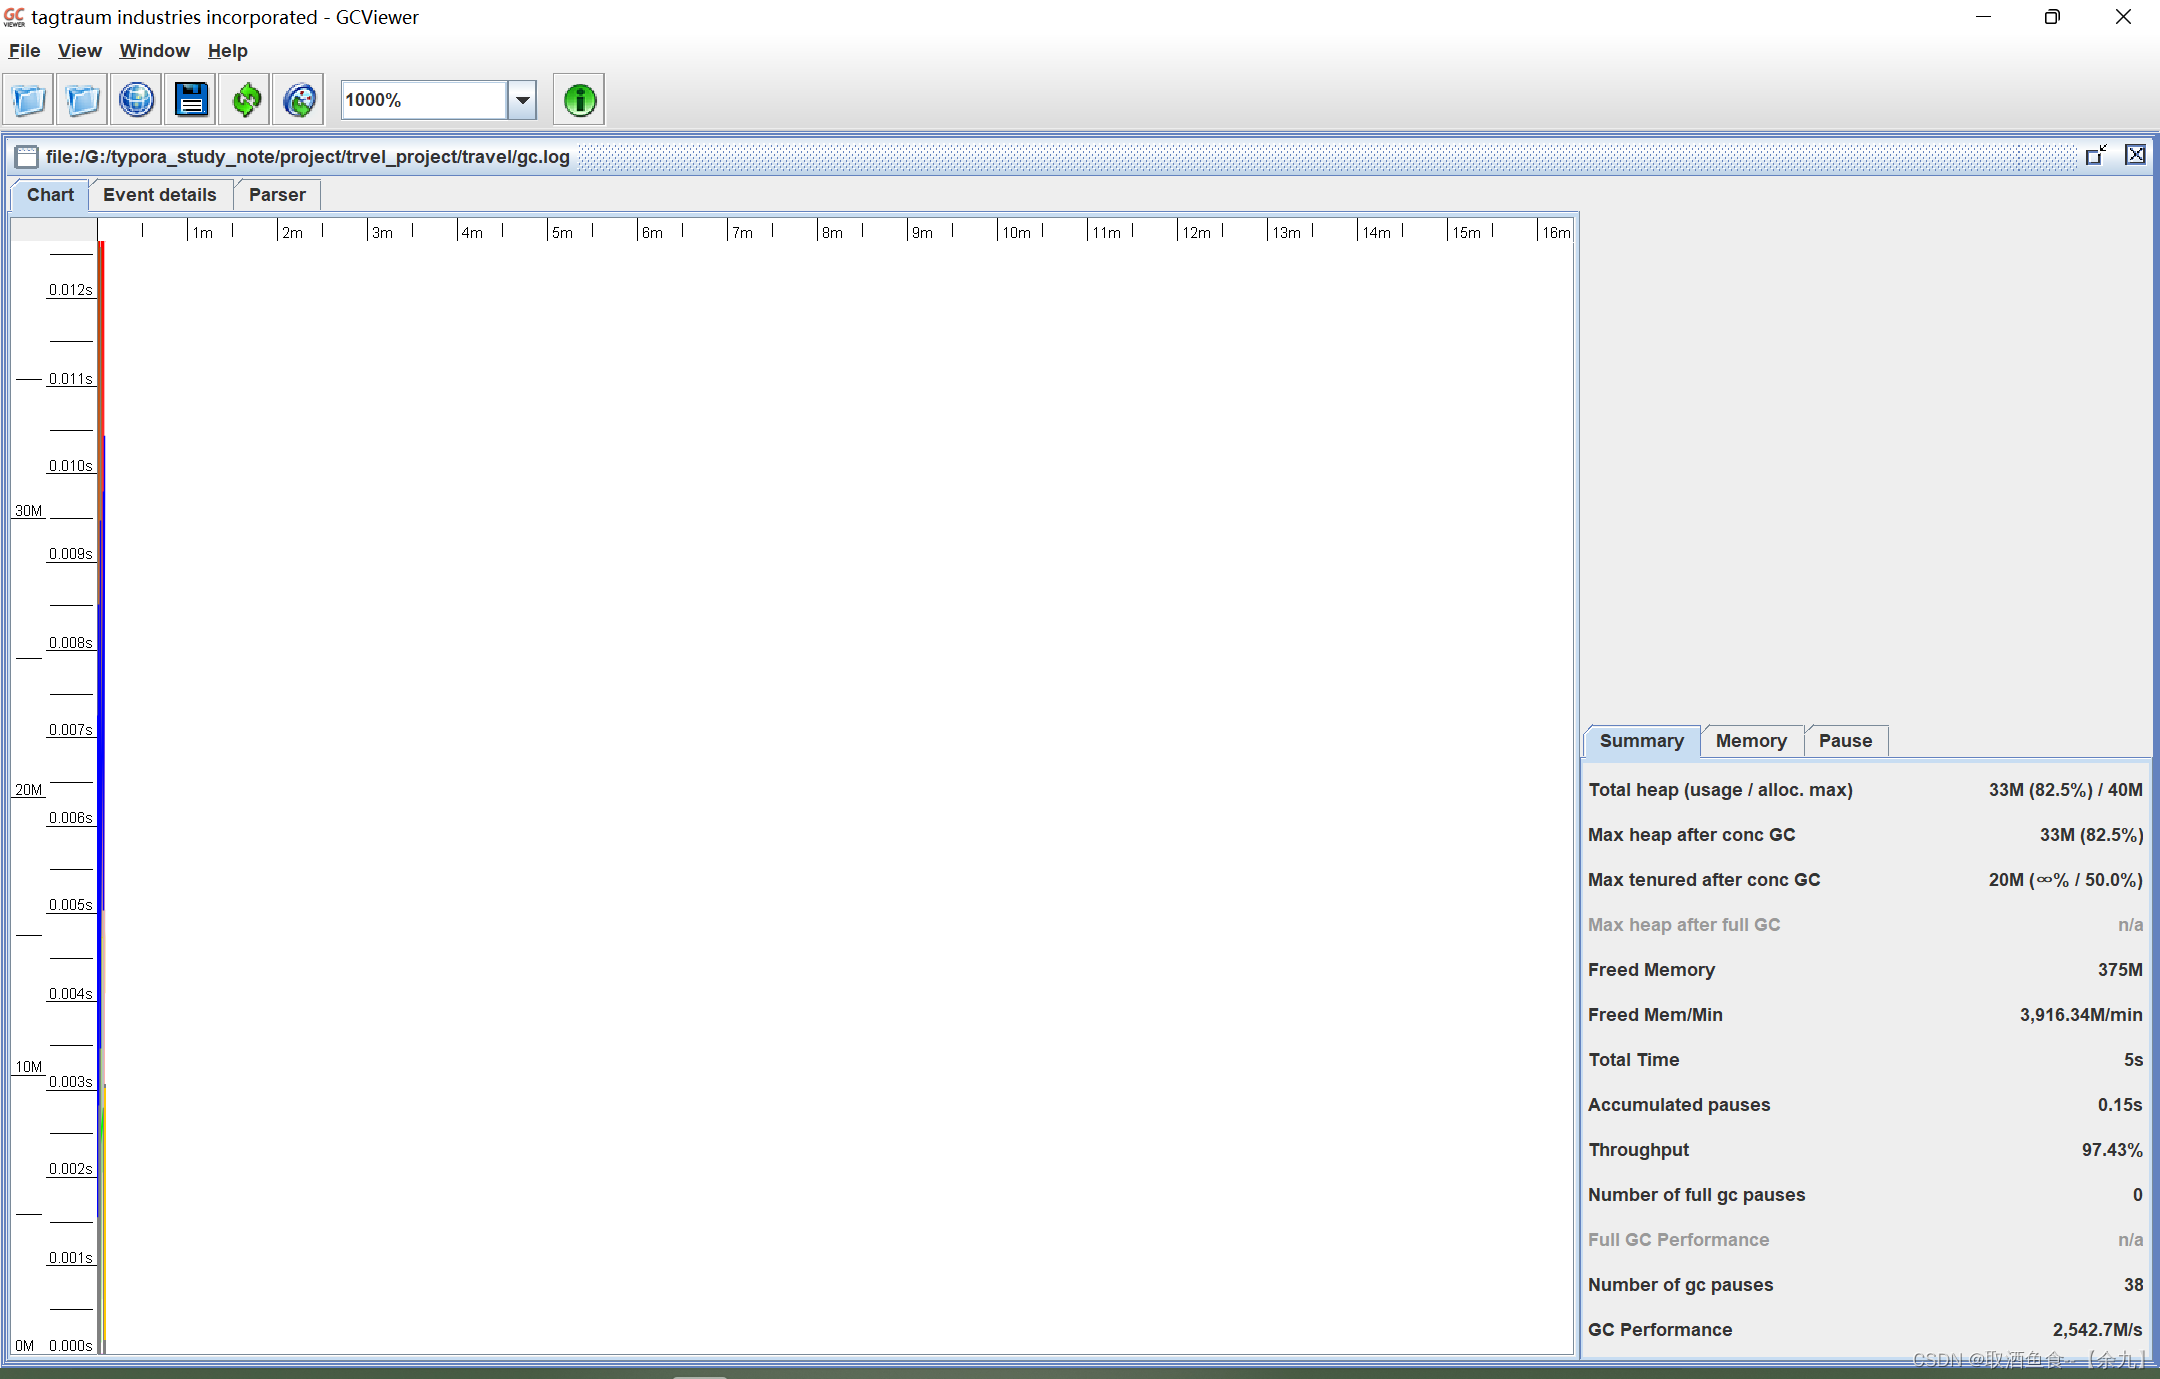Click the green Refresh arrows icon
The height and width of the screenshot is (1379, 2160).
click(245, 100)
